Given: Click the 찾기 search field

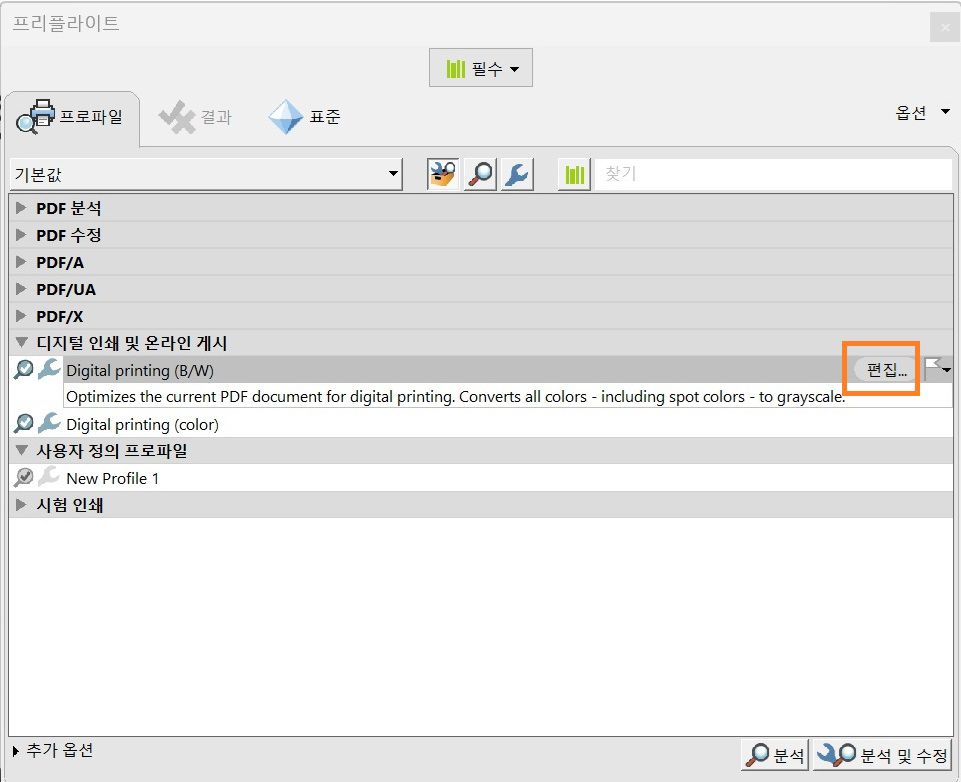Looking at the screenshot, I should 773,174.
